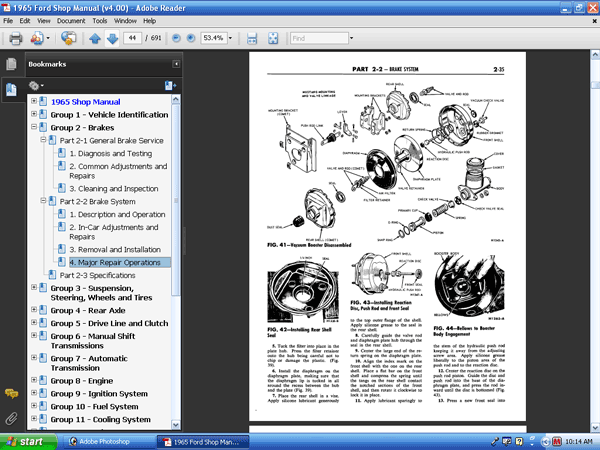Viewport: 600px width, 450px height.
Task: Open the Attachments paperclip panel
Action: [11, 418]
